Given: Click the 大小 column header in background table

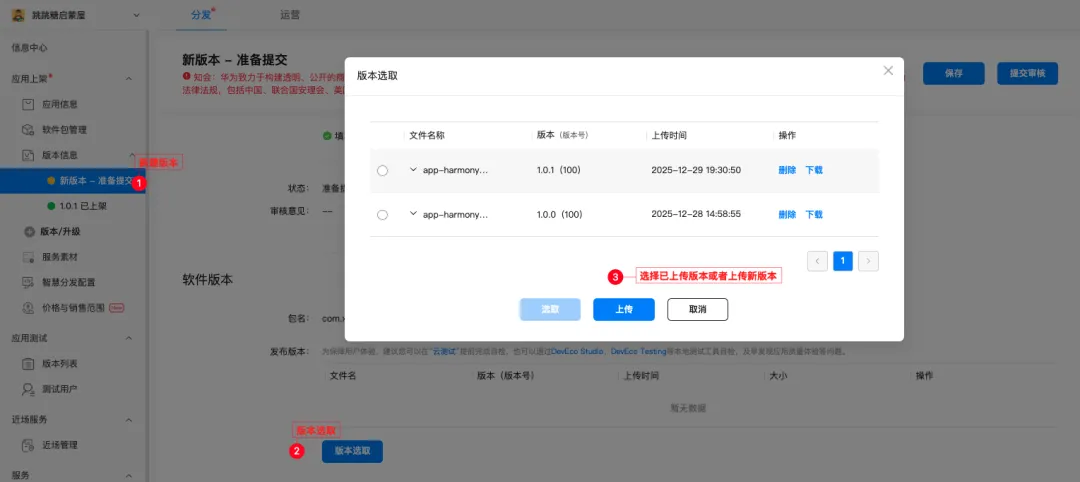Looking at the screenshot, I should click(x=776, y=376).
